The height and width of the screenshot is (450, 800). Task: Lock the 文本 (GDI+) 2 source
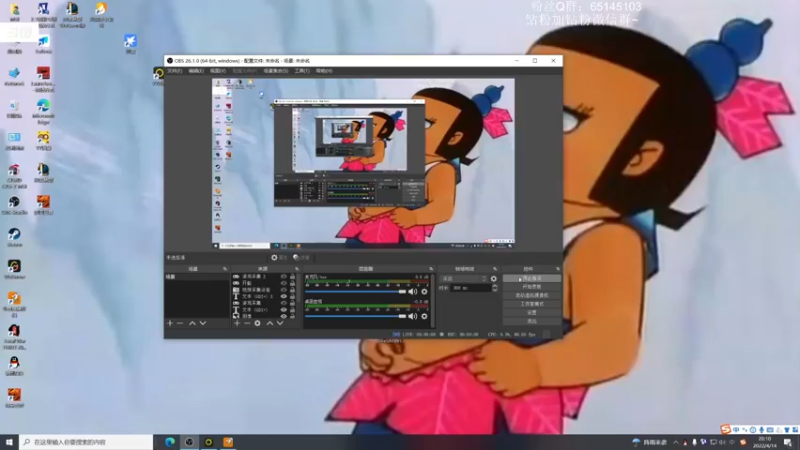click(292, 296)
